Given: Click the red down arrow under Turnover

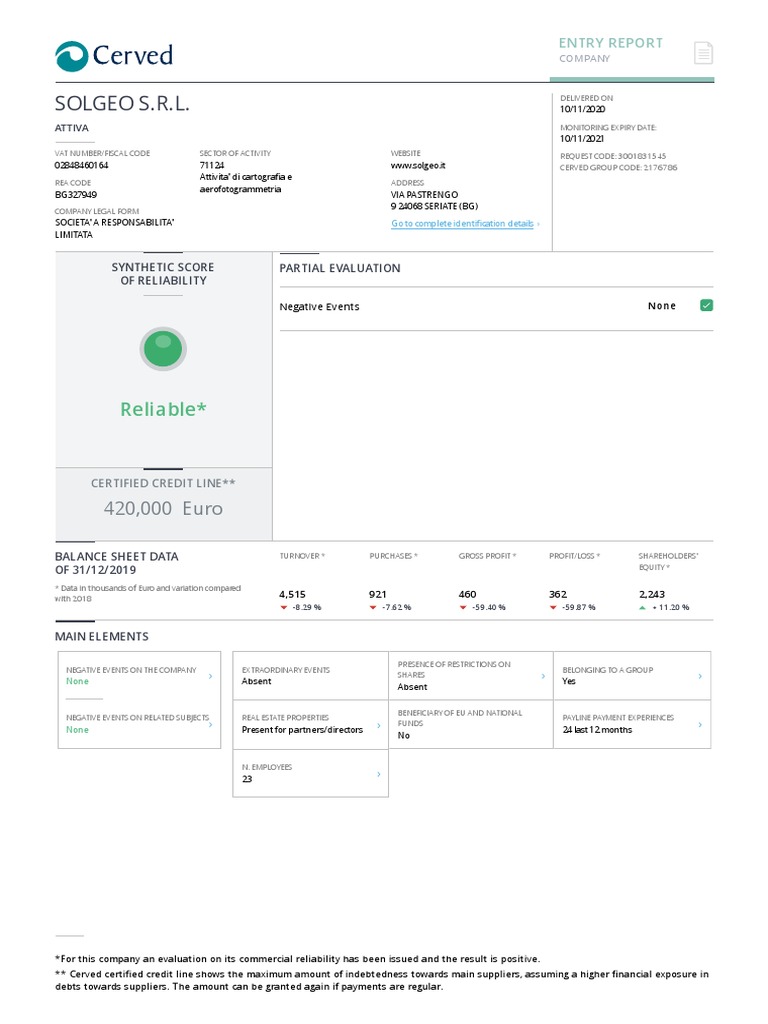Looking at the screenshot, I should (284, 607).
